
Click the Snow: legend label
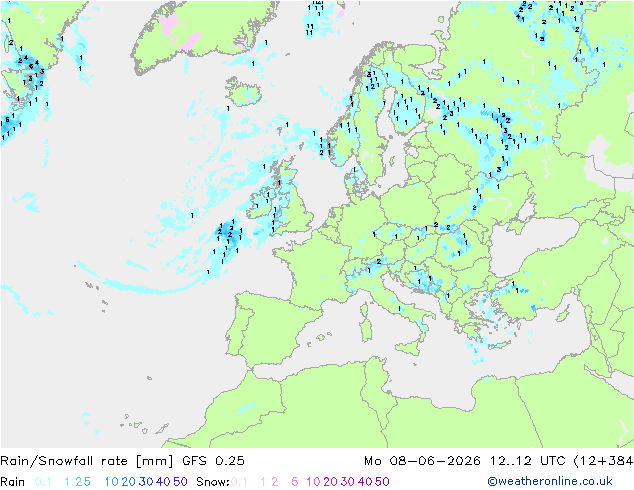point(213,482)
